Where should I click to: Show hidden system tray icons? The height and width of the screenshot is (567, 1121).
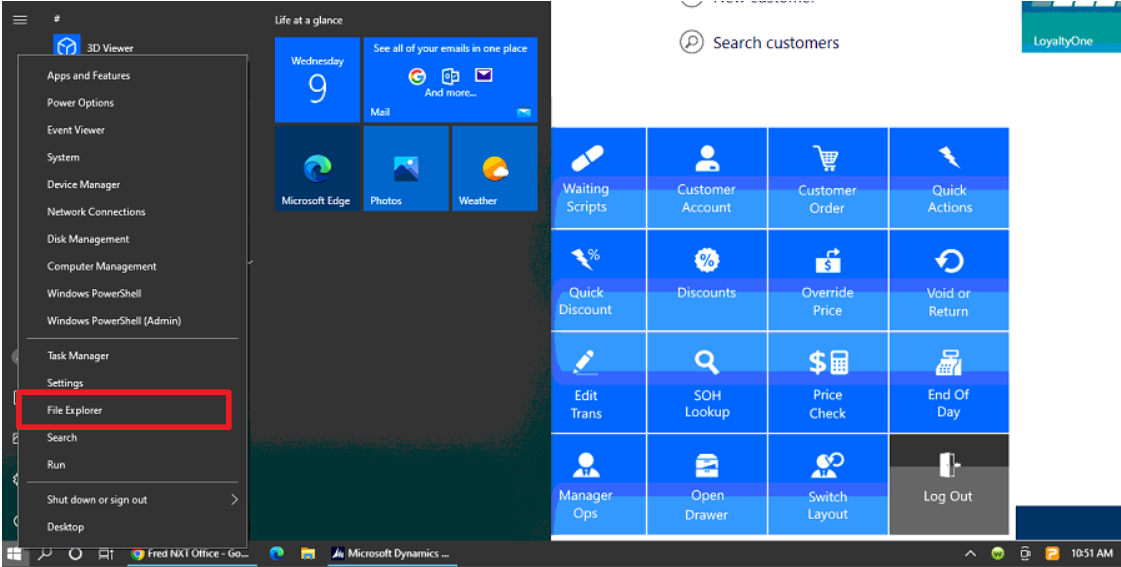(x=970, y=553)
